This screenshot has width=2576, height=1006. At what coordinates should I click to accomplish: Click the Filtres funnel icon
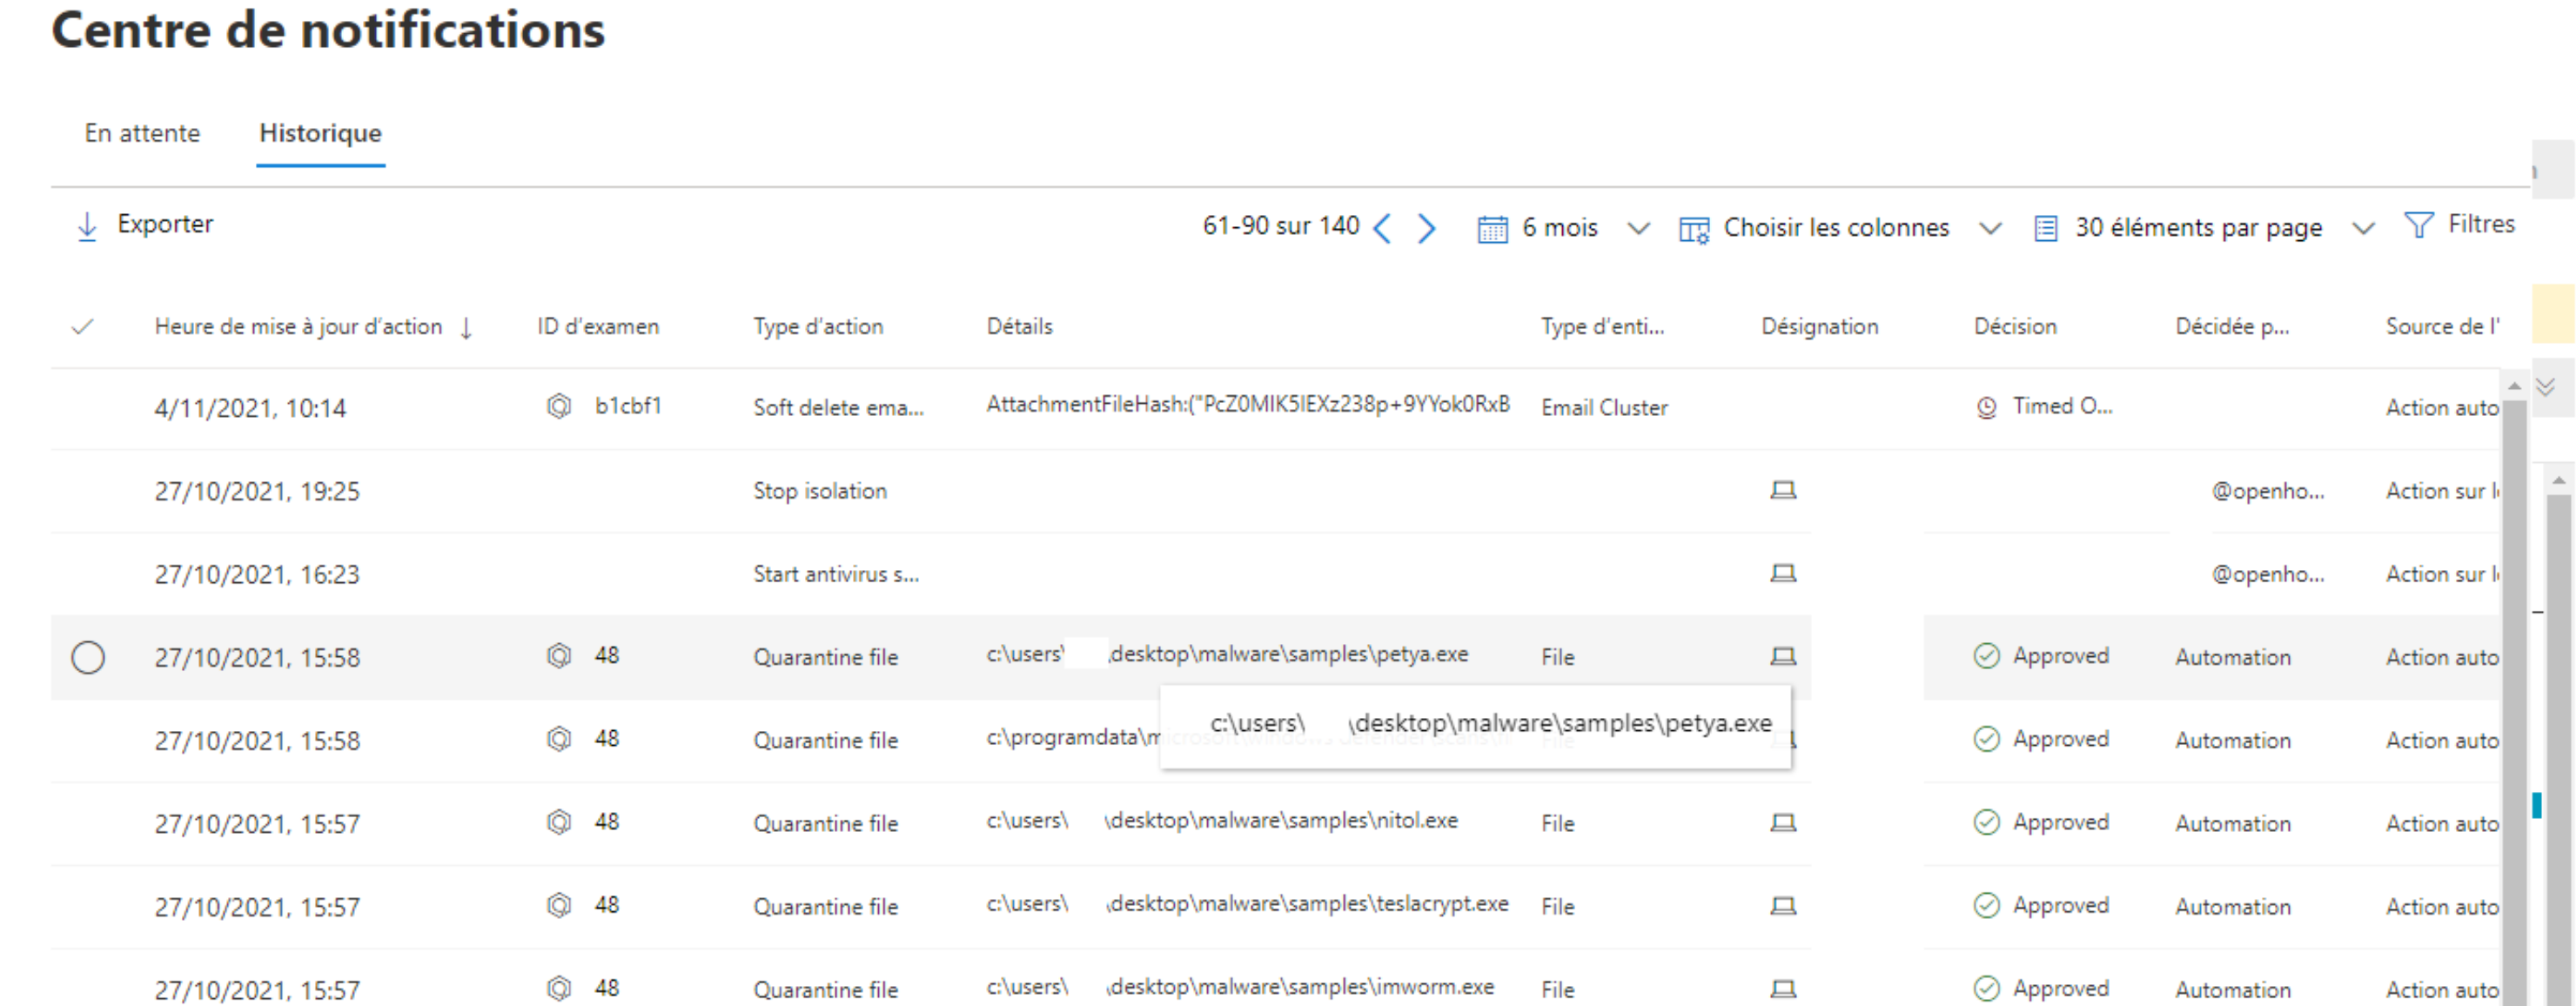(2418, 225)
